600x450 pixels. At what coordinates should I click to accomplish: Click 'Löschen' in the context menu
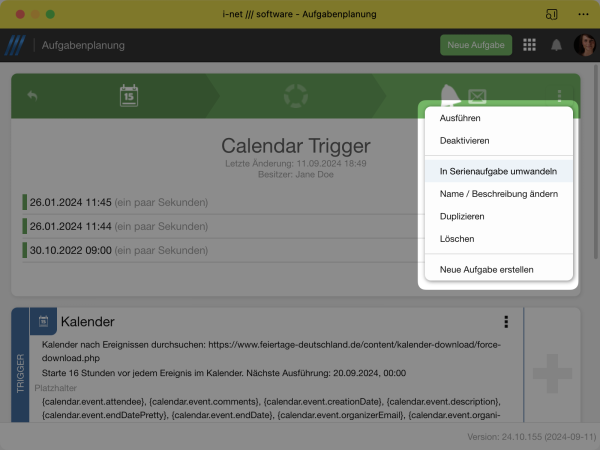457,239
